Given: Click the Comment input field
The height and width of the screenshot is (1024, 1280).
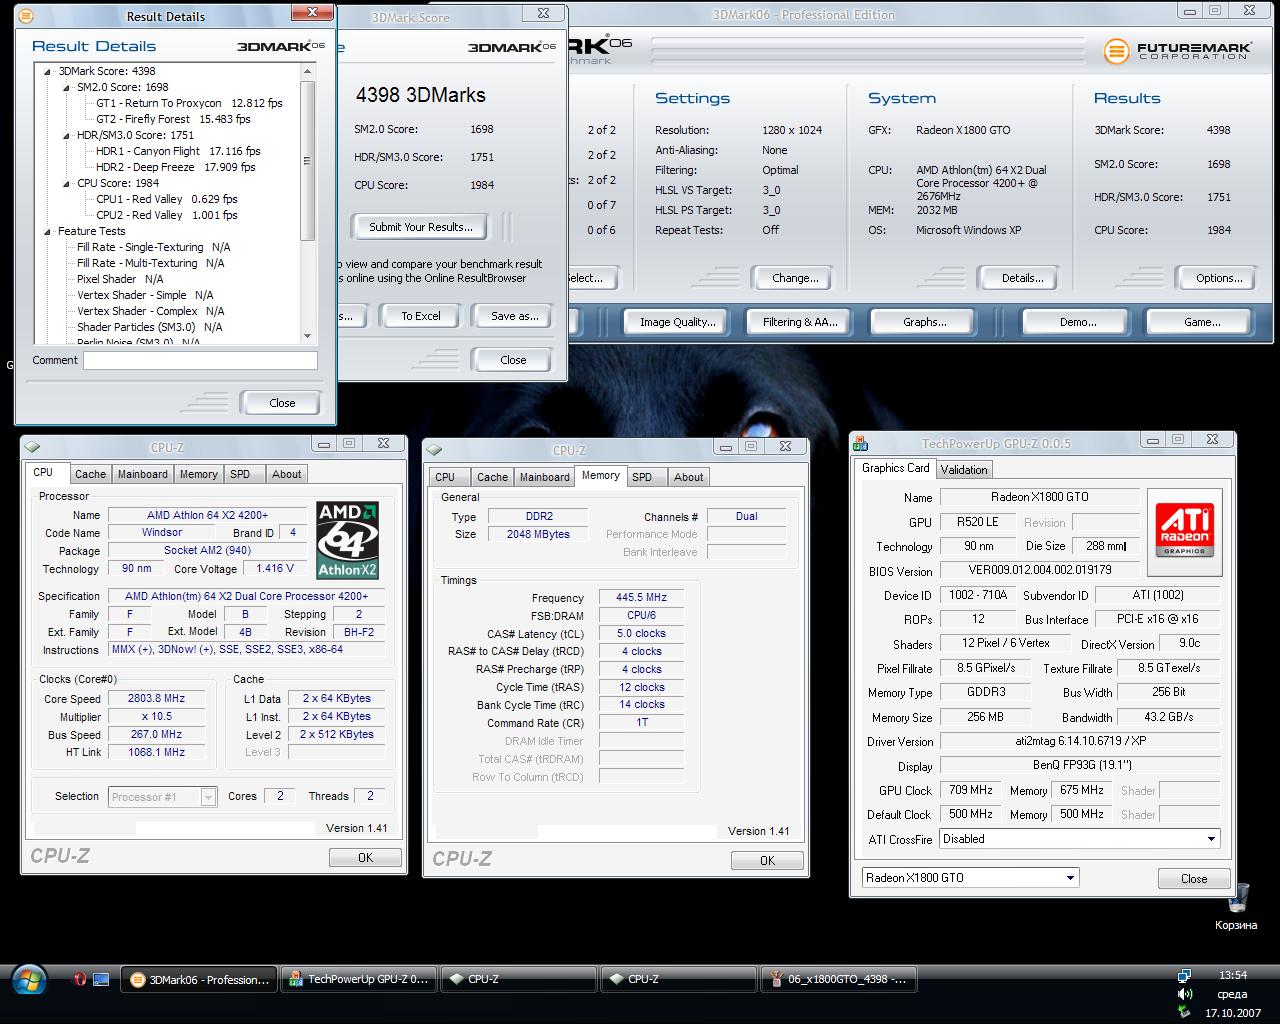Looking at the screenshot, I should (x=200, y=361).
